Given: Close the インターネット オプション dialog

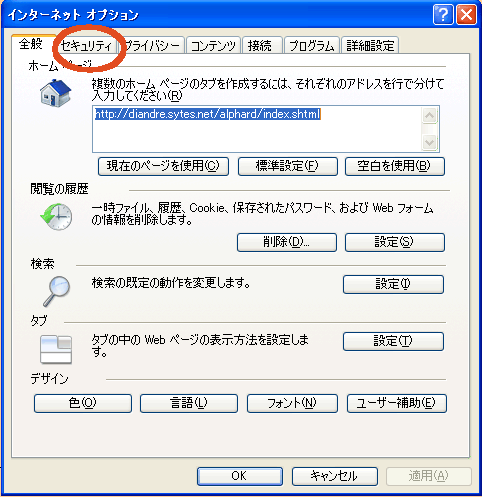Looking at the screenshot, I should (x=466, y=15).
